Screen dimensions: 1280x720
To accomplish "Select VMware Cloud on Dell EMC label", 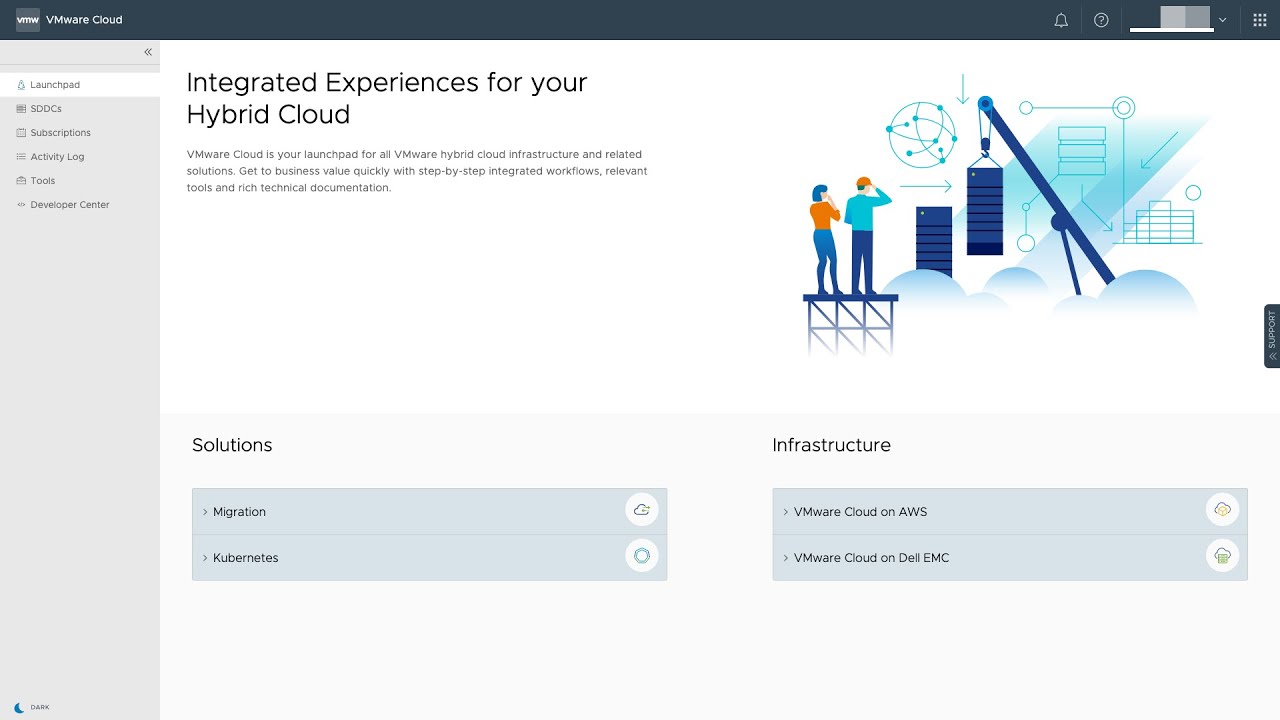I will tap(871, 558).
